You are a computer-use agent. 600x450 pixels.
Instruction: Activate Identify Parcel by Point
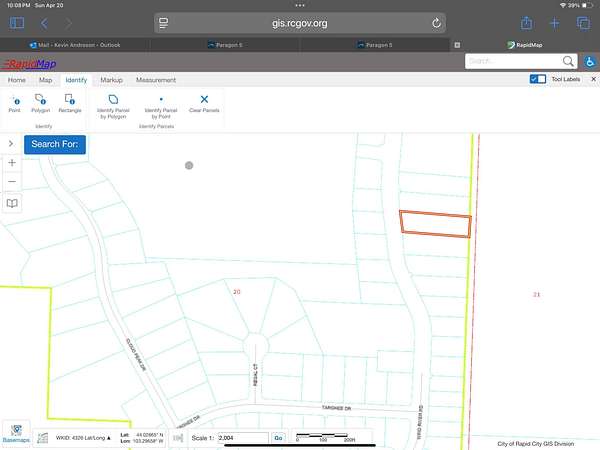[x=161, y=105]
